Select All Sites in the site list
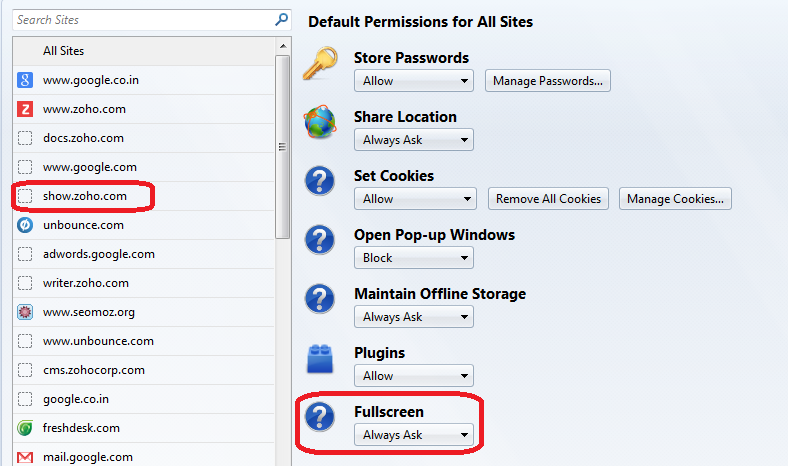 coord(144,51)
